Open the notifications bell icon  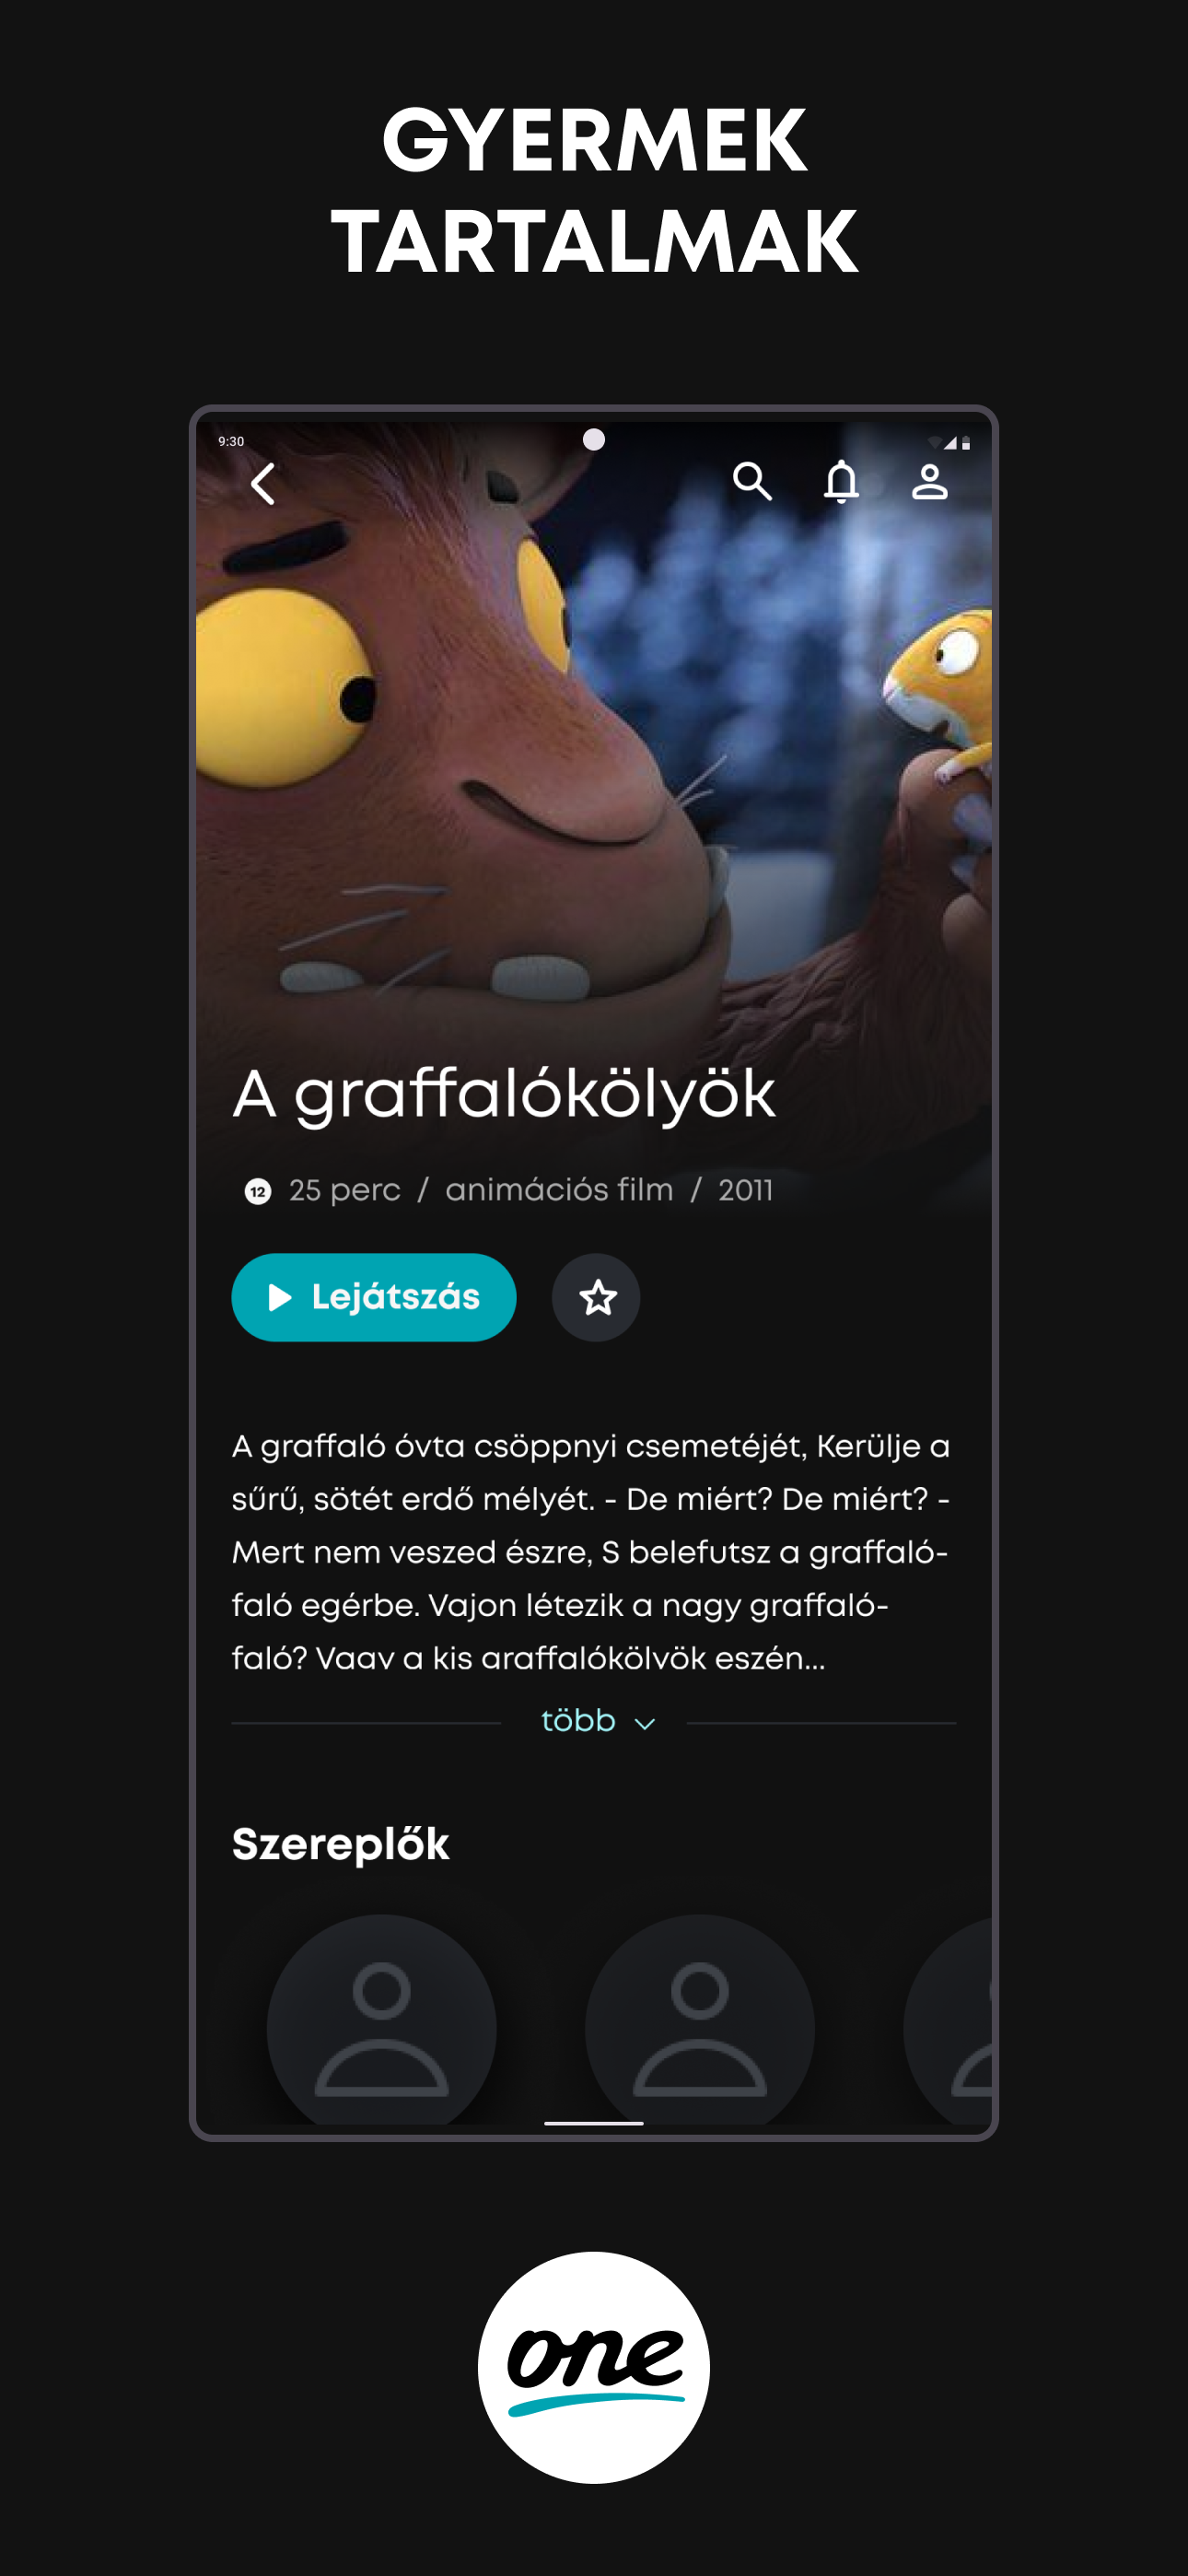point(841,481)
